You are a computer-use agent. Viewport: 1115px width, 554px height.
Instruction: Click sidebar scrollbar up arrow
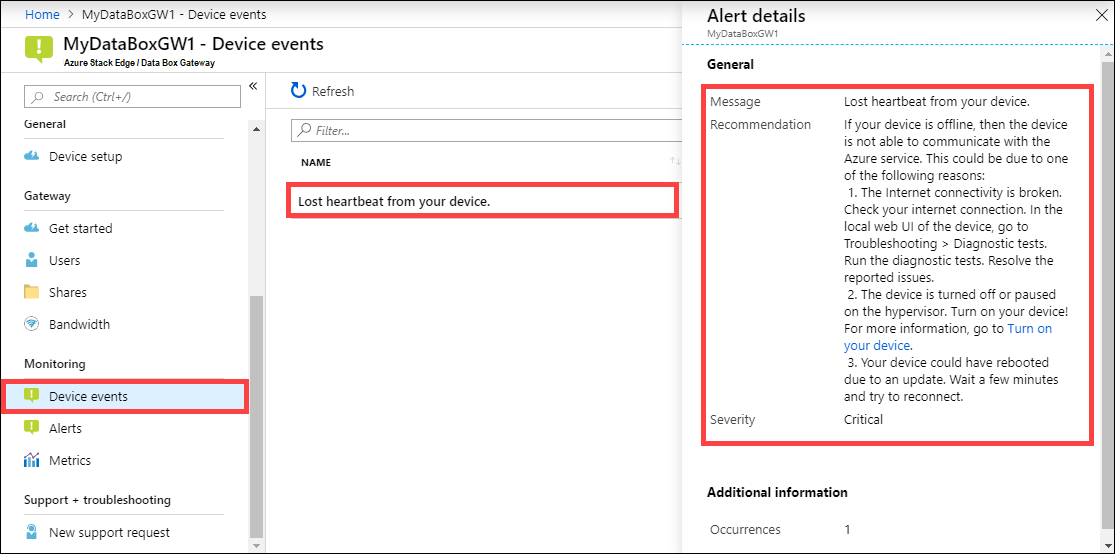click(x=256, y=128)
